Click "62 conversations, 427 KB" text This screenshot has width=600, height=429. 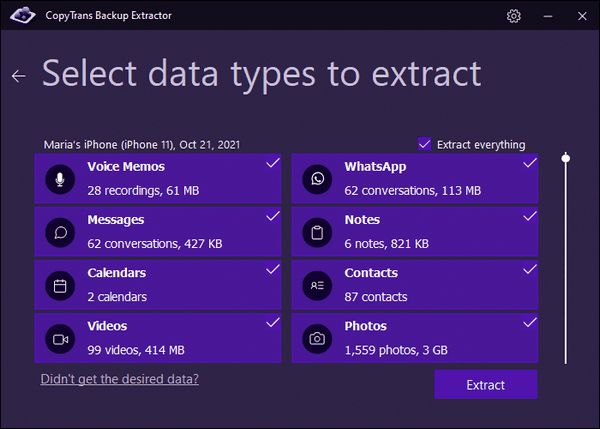click(155, 244)
